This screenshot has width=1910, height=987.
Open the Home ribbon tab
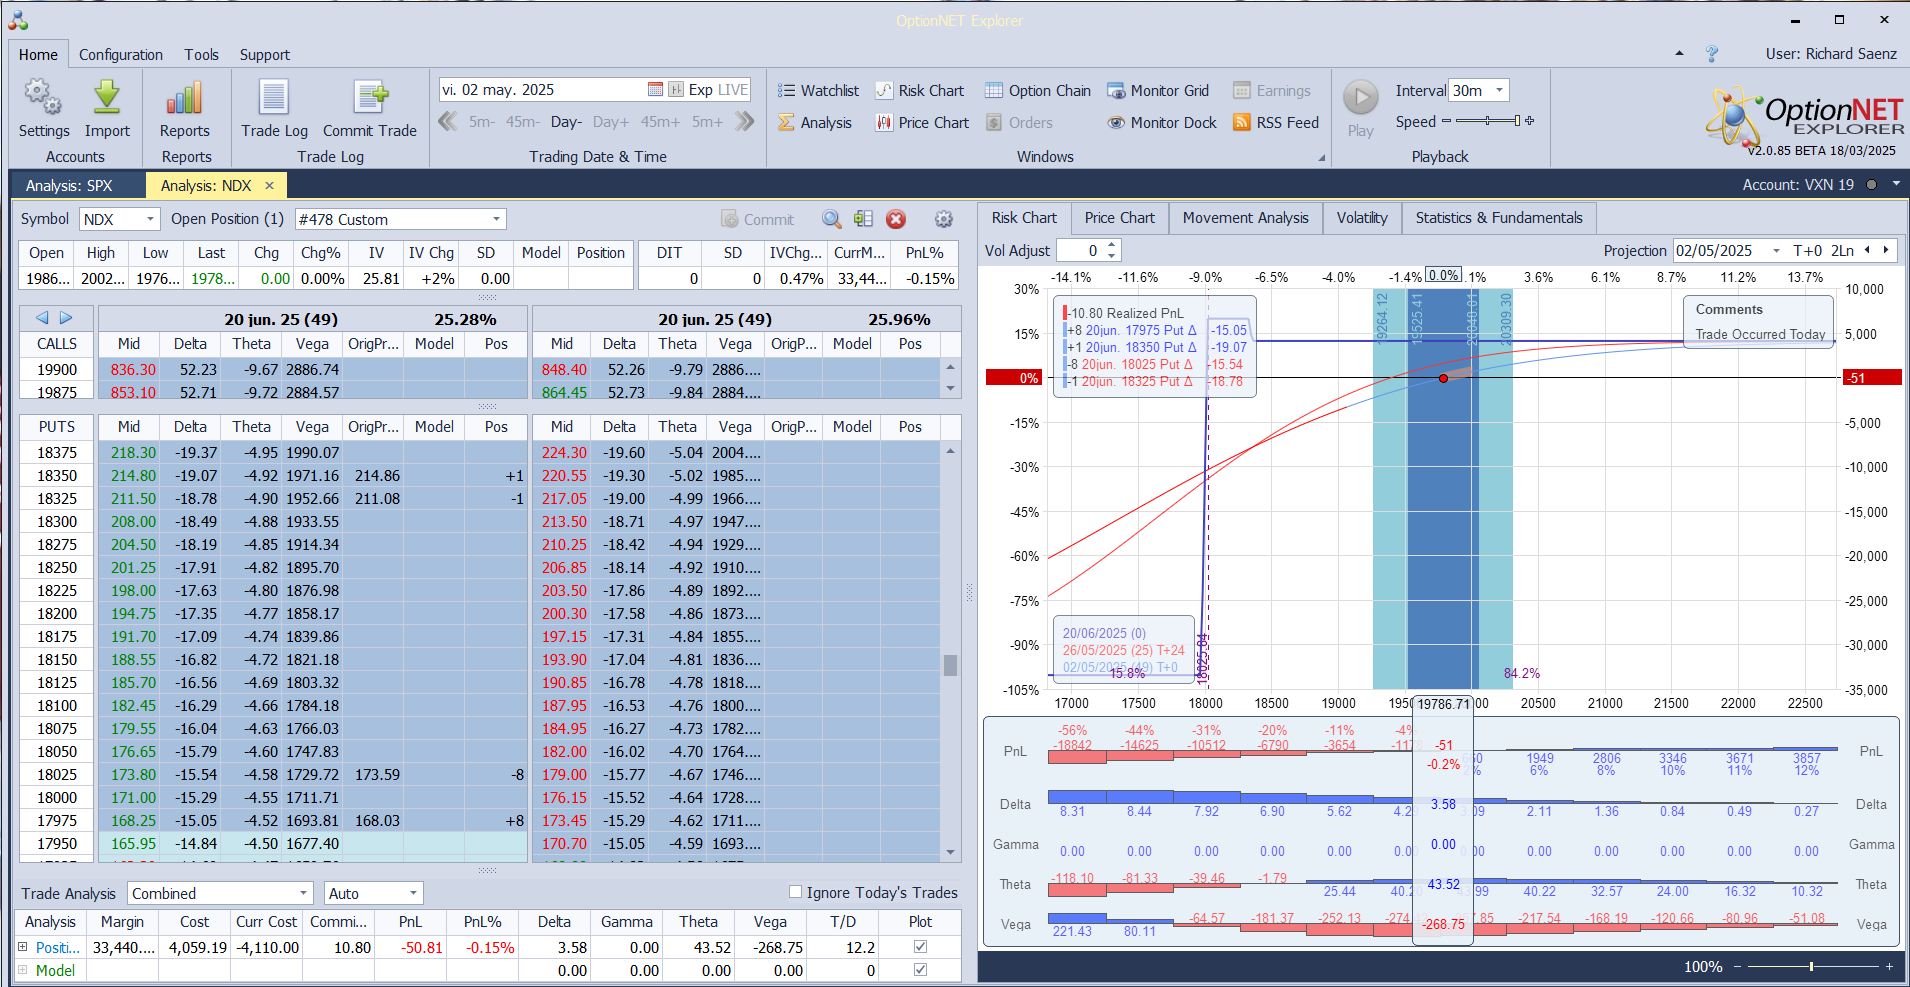point(38,55)
